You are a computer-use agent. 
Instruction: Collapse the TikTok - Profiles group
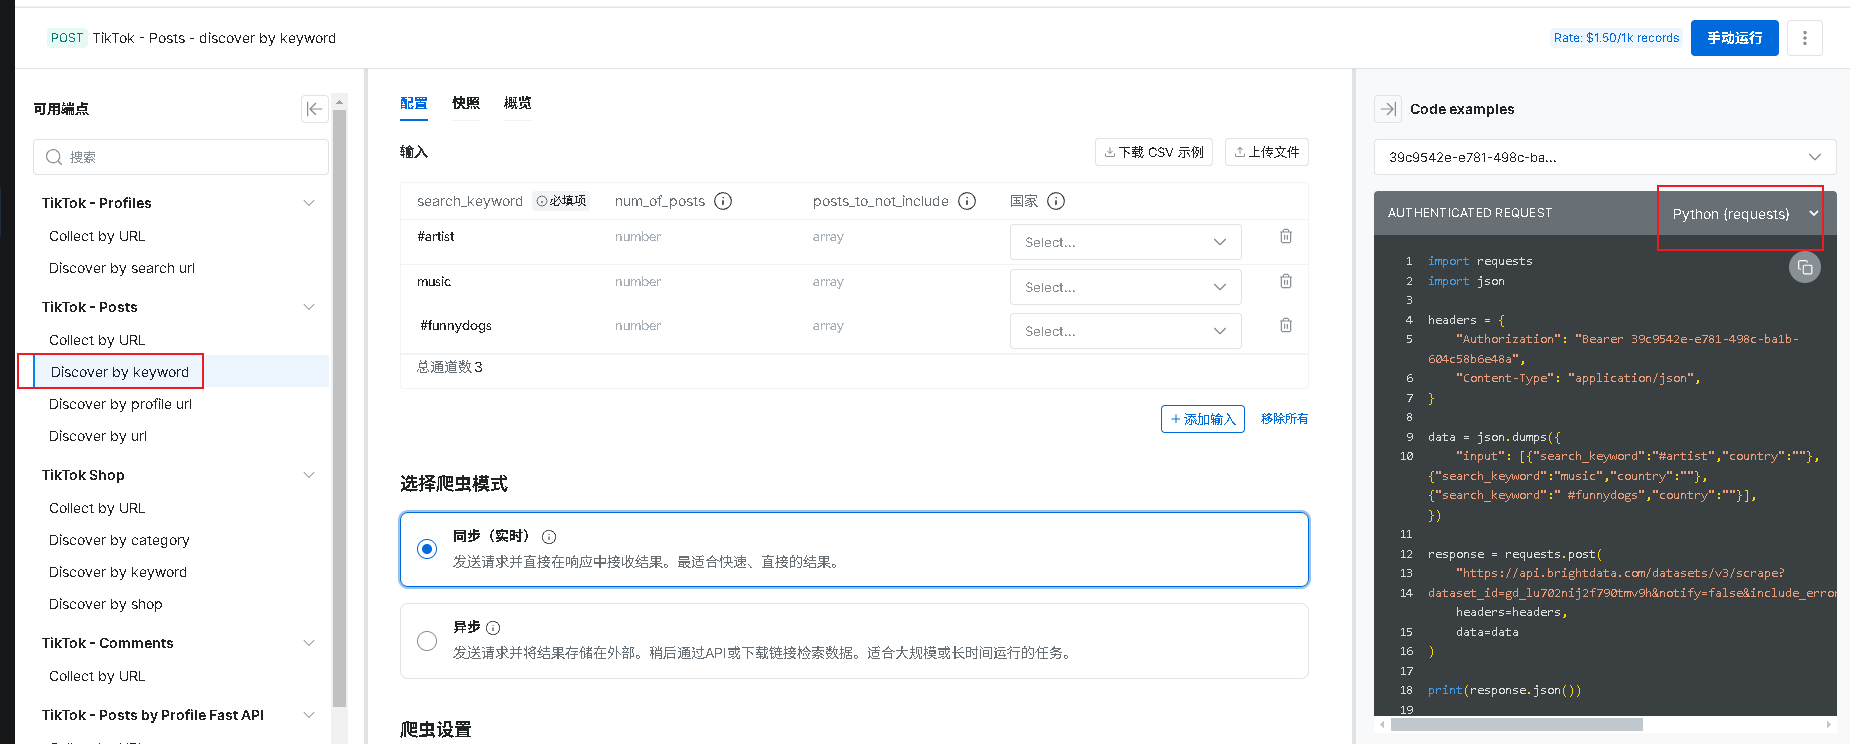tap(309, 203)
